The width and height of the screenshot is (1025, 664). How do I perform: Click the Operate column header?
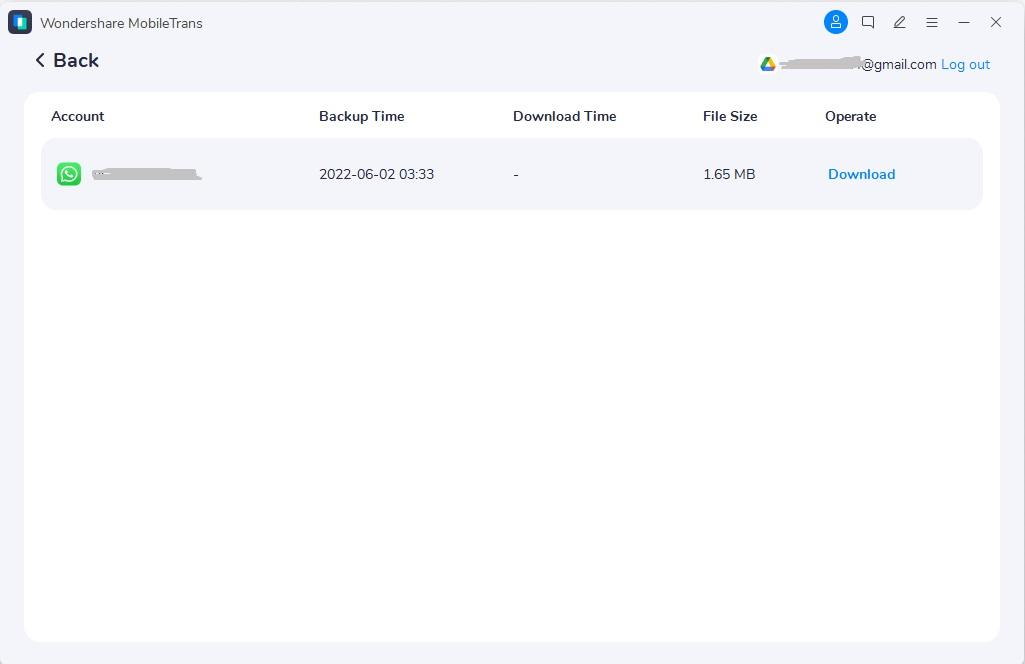click(850, 116)
